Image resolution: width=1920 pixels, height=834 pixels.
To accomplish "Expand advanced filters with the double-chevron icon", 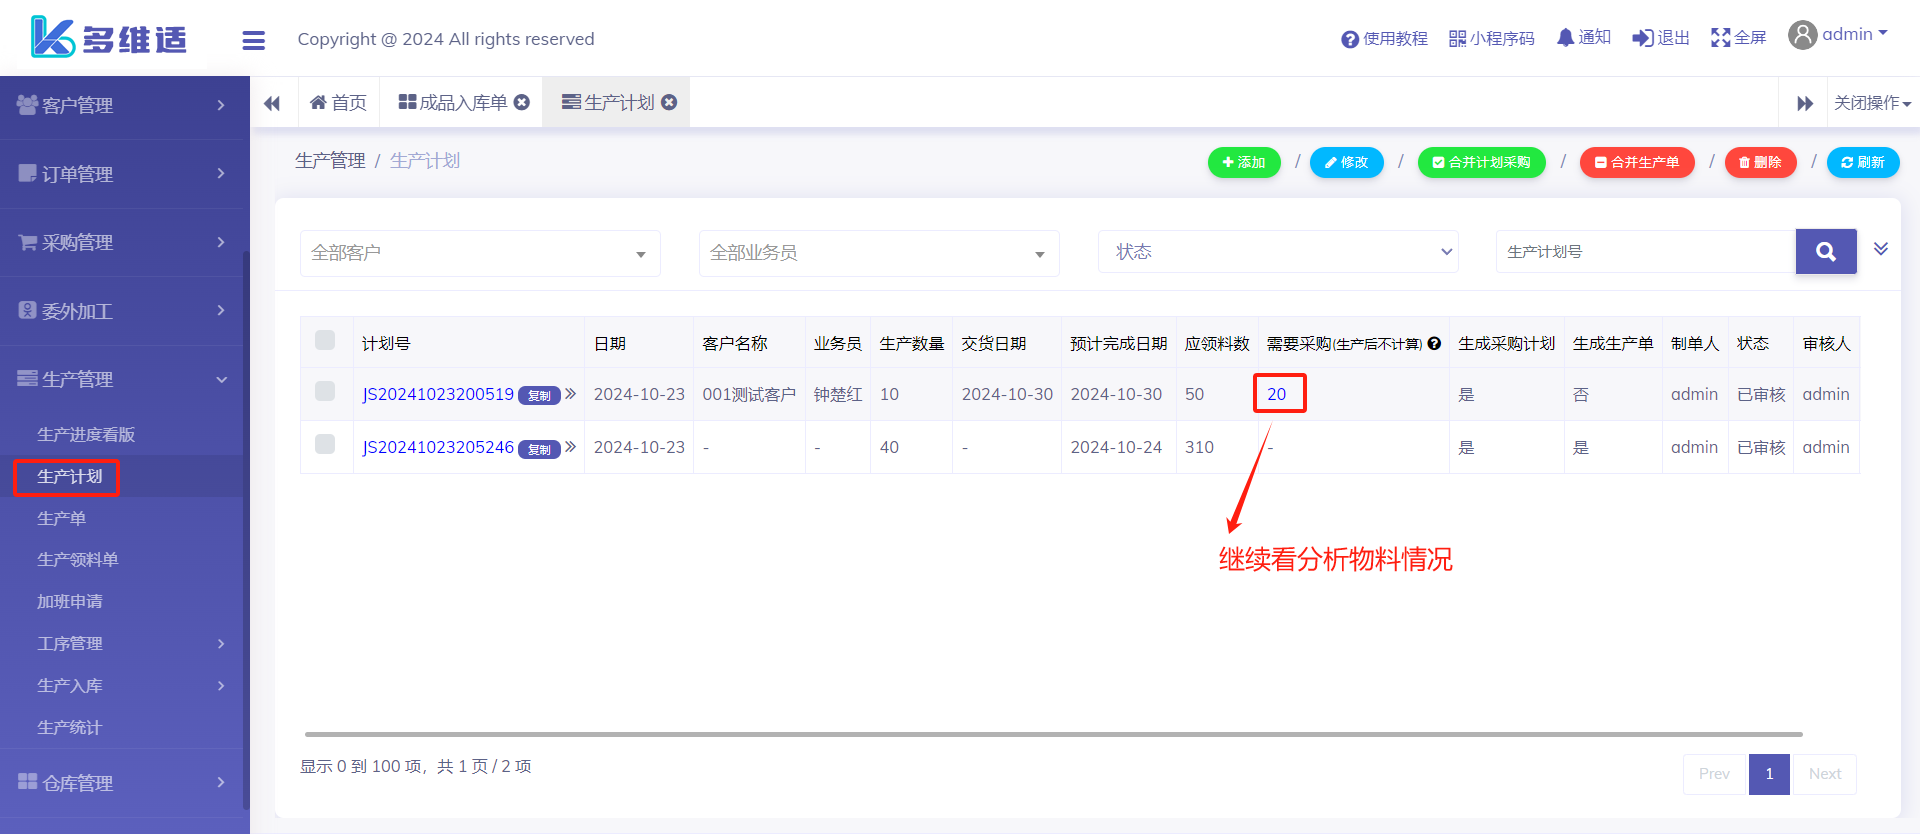I will point(1880,249).
